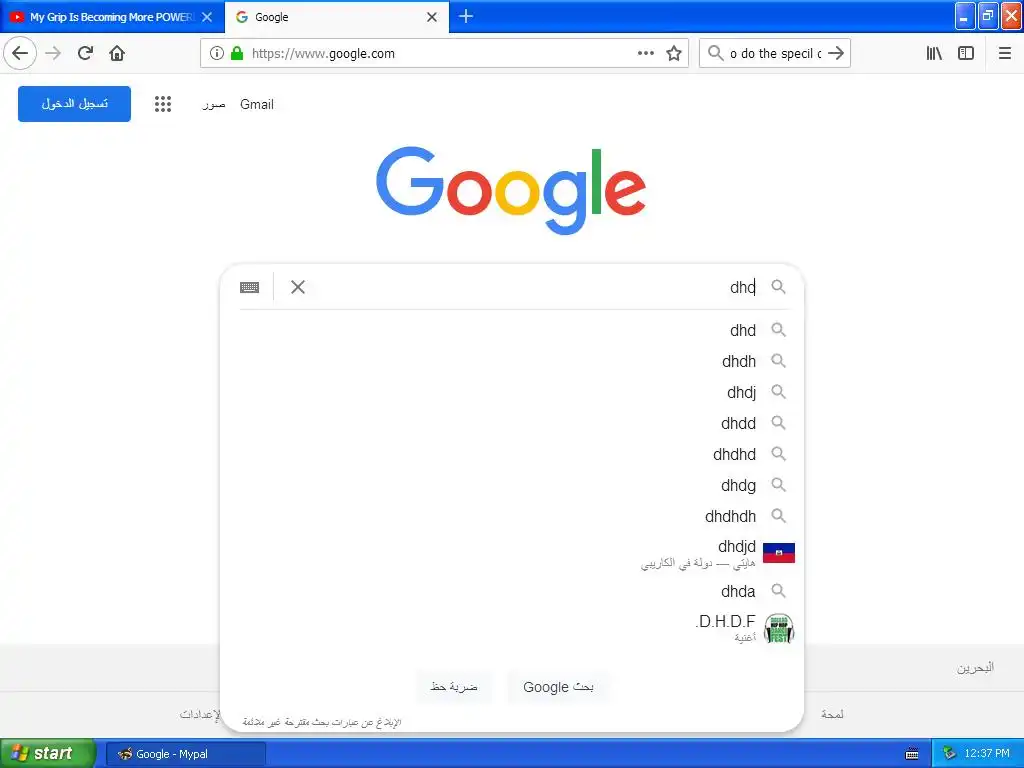Bookmark this page with the star icon
The width and height of the screenshot is (1024, 768).
[x=674, y=53]
